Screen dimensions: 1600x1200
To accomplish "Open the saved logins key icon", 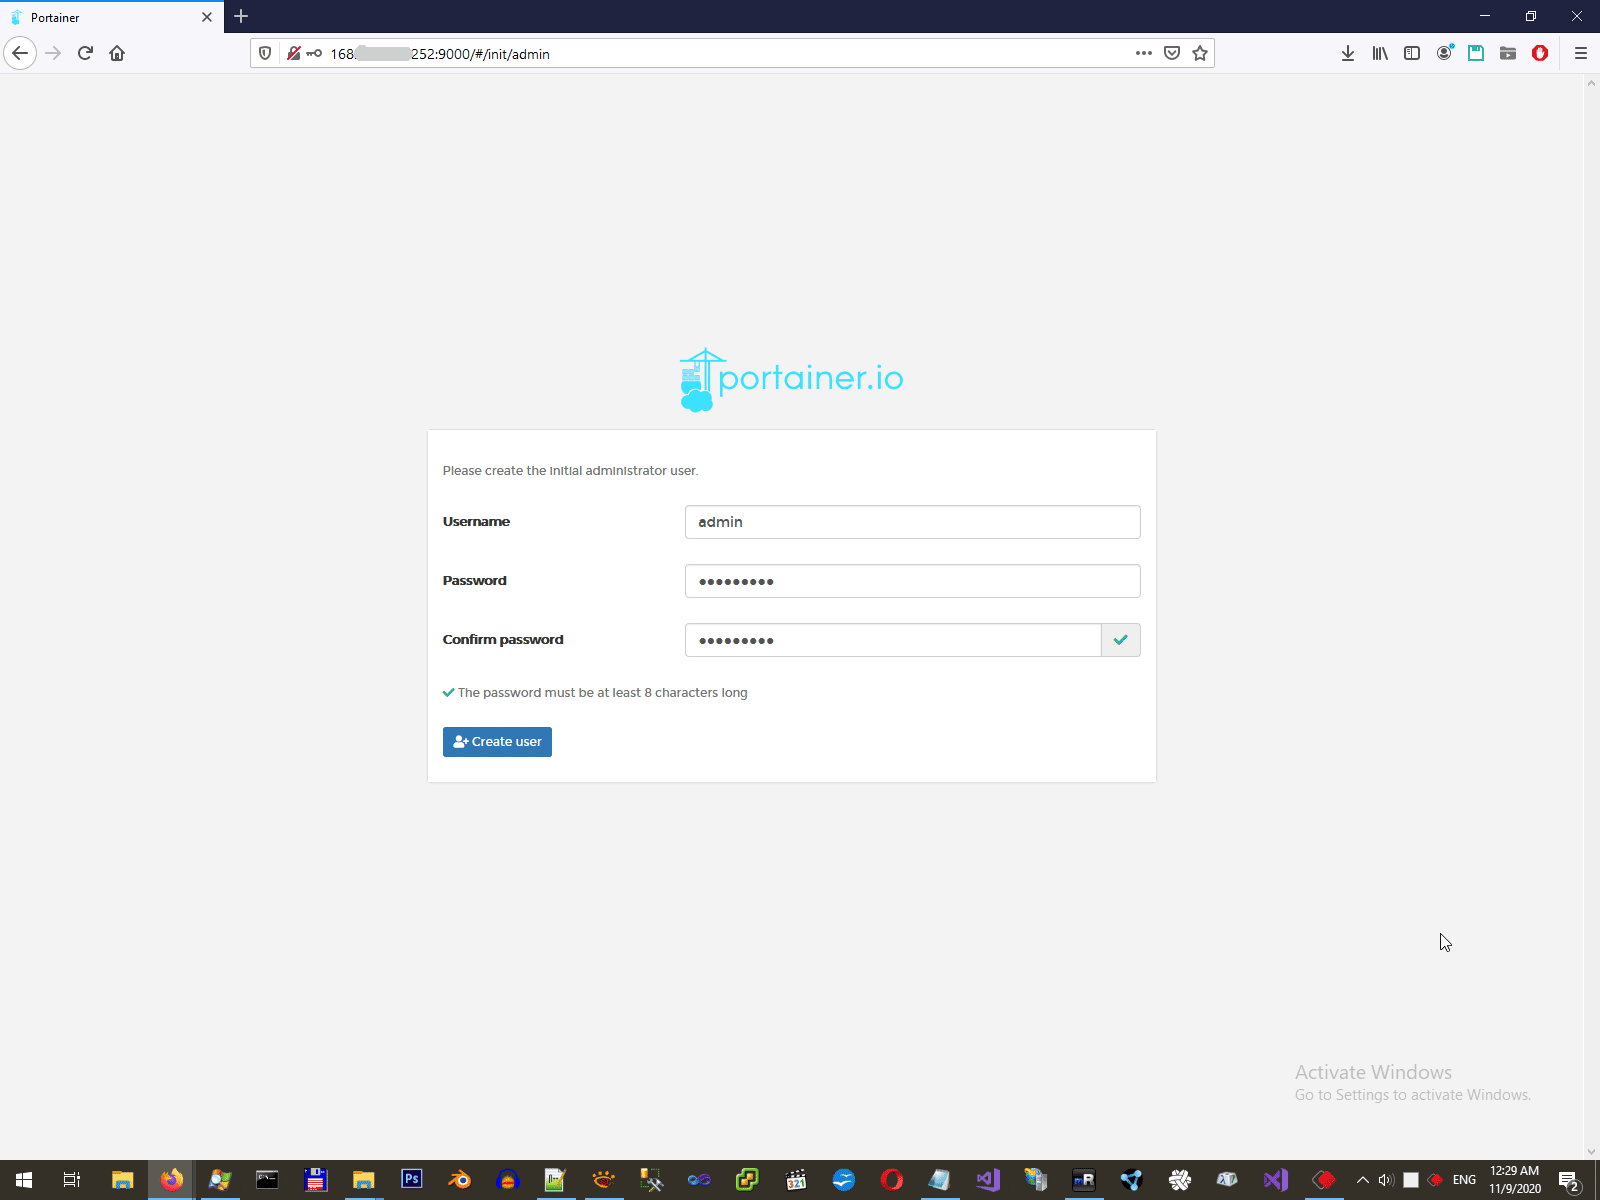I will pyautogui.click(x=314, y=54).
